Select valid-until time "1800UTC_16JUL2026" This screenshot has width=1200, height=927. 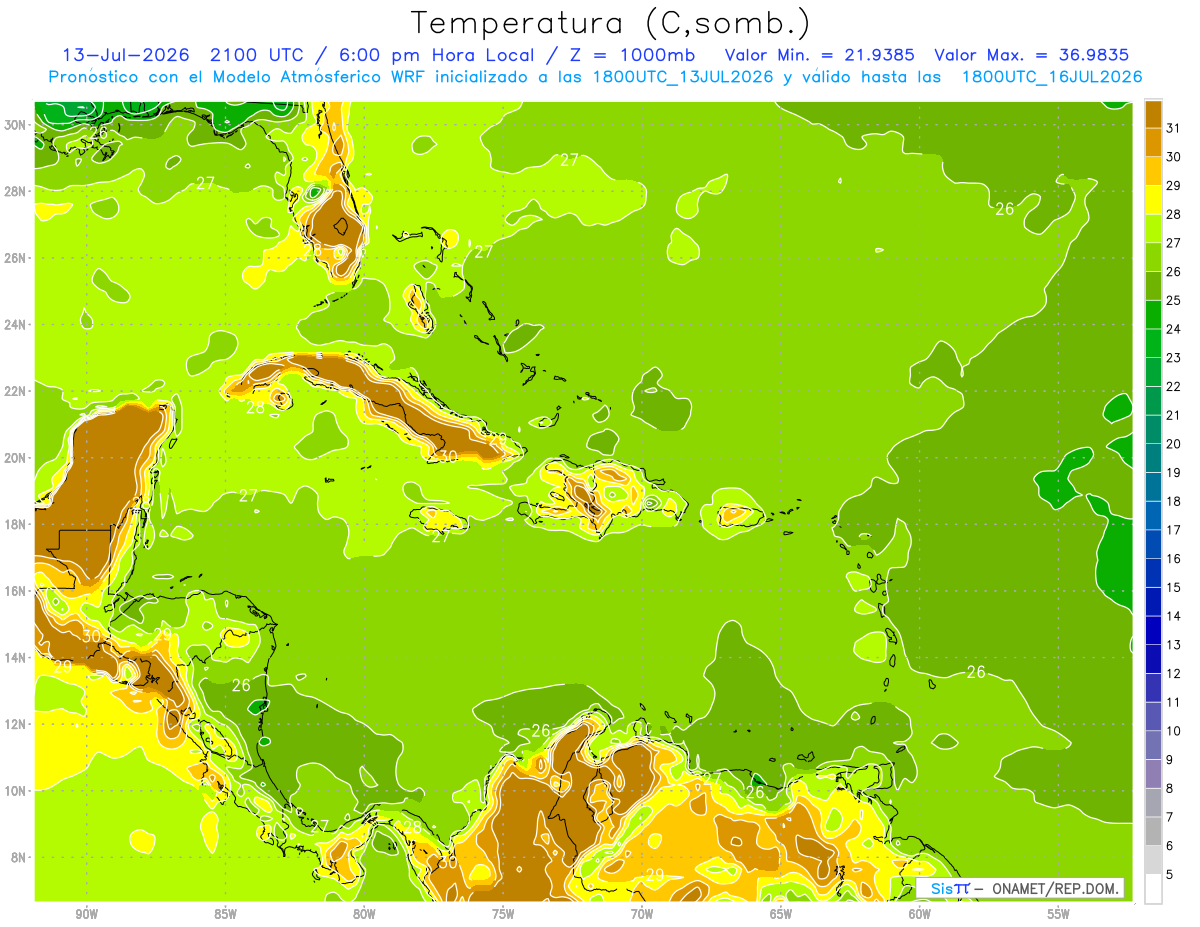tap(1052, 77)
